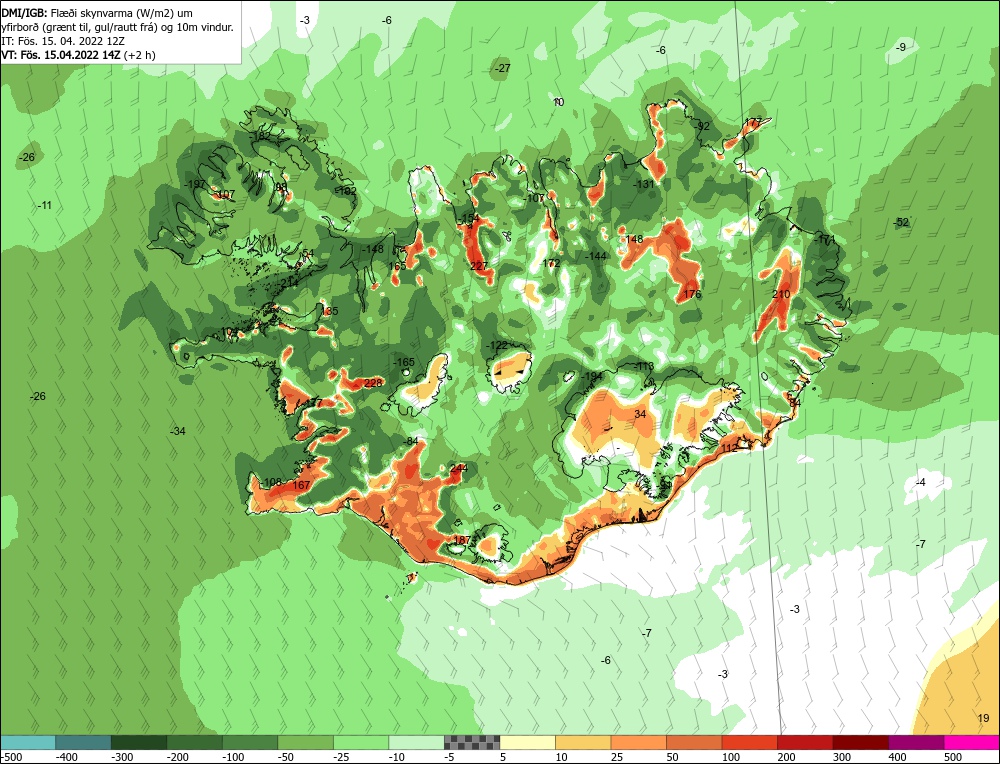Screen dimensions: 1000x764
Task: Click the -50 to -25 legend color block
Action: coord(305,742)
